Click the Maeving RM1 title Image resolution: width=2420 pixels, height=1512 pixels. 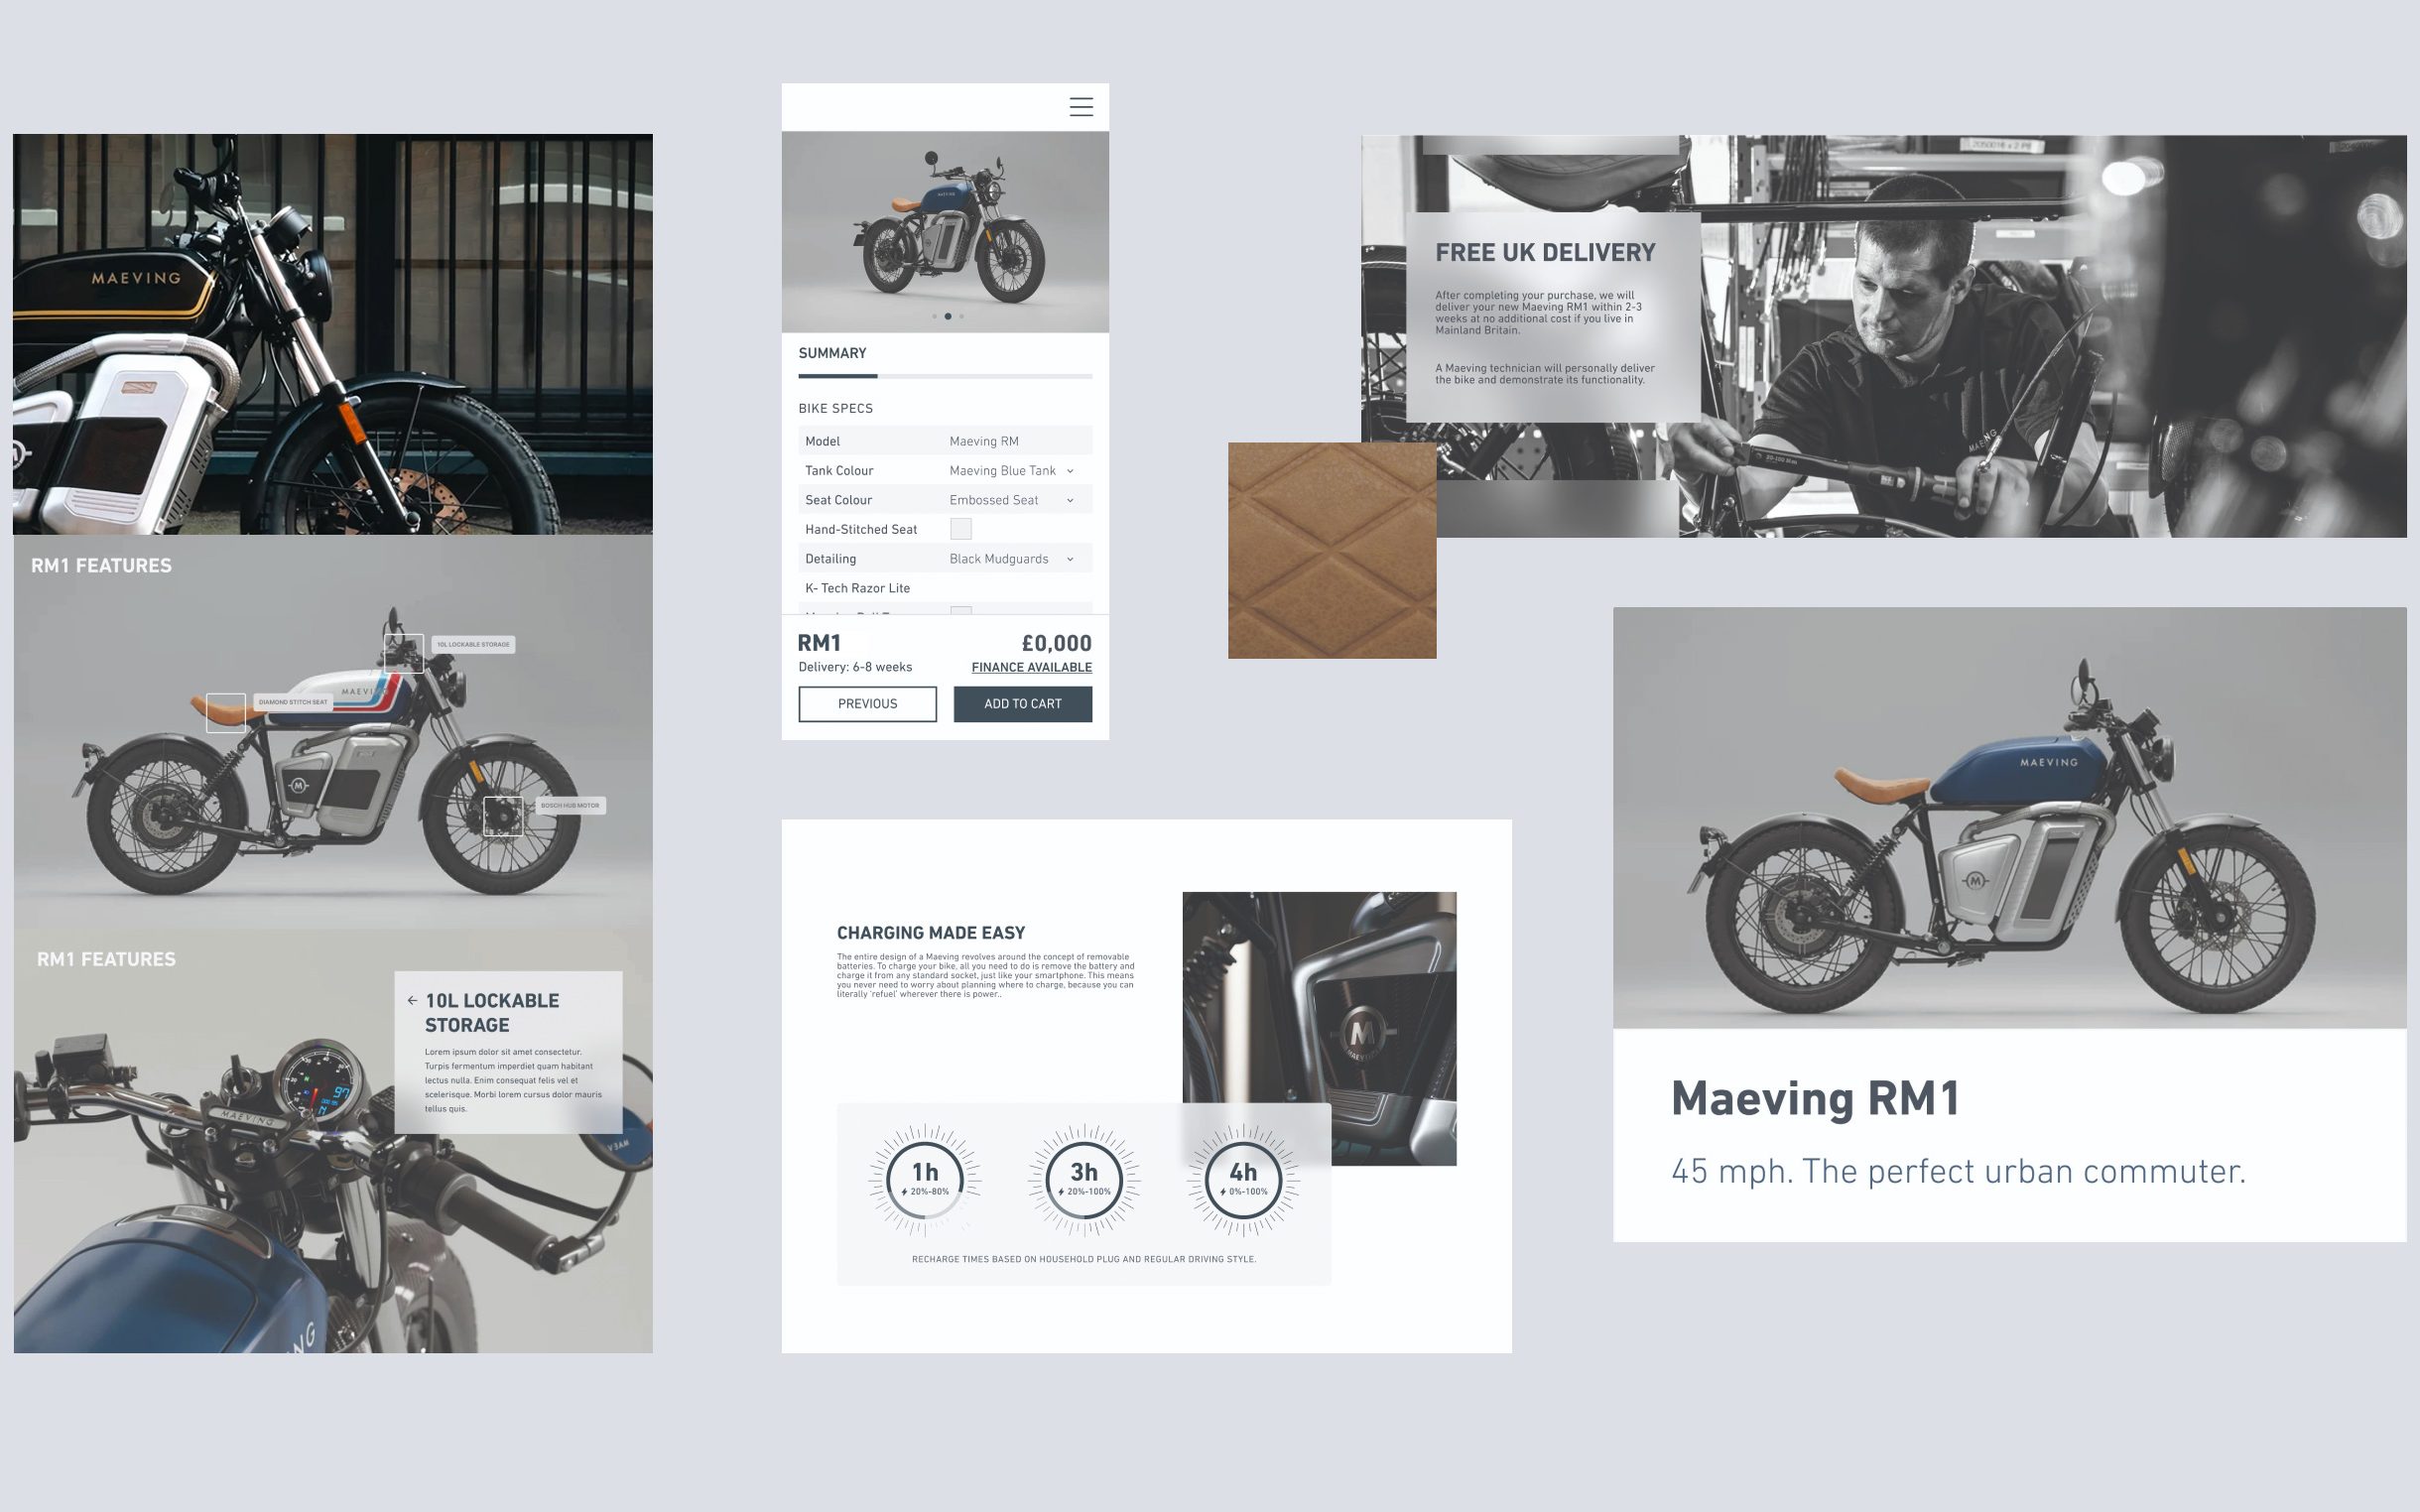coord(1815,1098)
